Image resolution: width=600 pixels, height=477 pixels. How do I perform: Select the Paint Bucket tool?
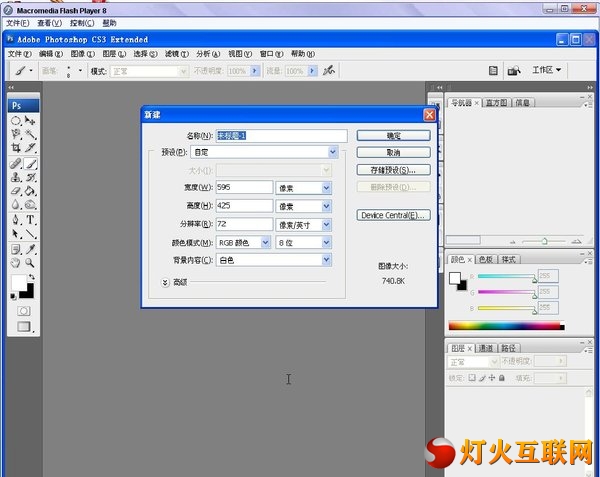point(30,190)
